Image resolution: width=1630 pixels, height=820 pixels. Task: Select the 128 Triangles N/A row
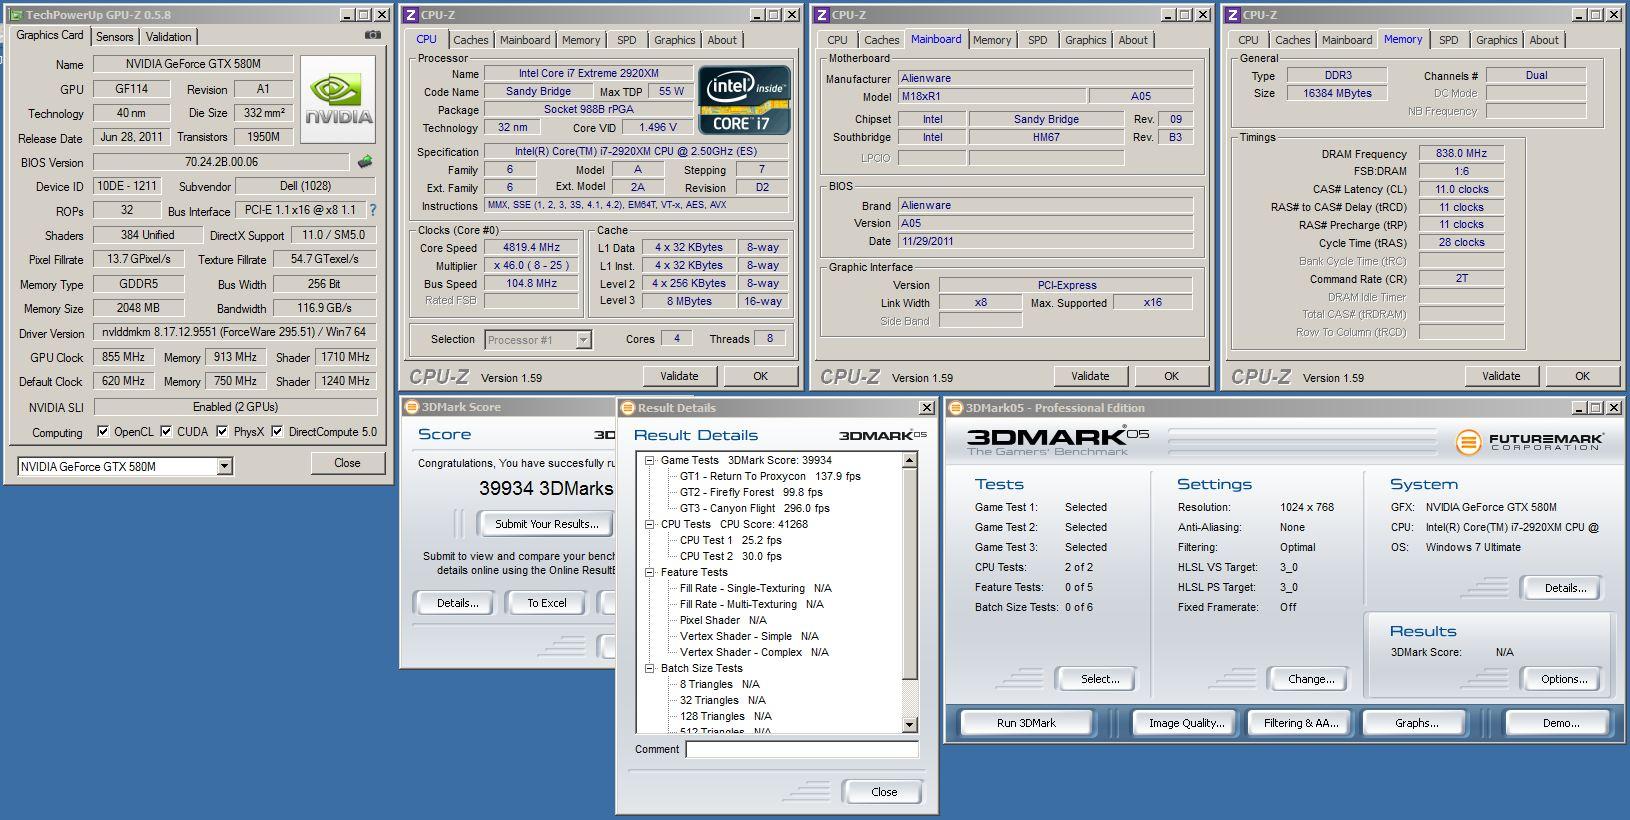pyautogui.click(x=726, y=716)
